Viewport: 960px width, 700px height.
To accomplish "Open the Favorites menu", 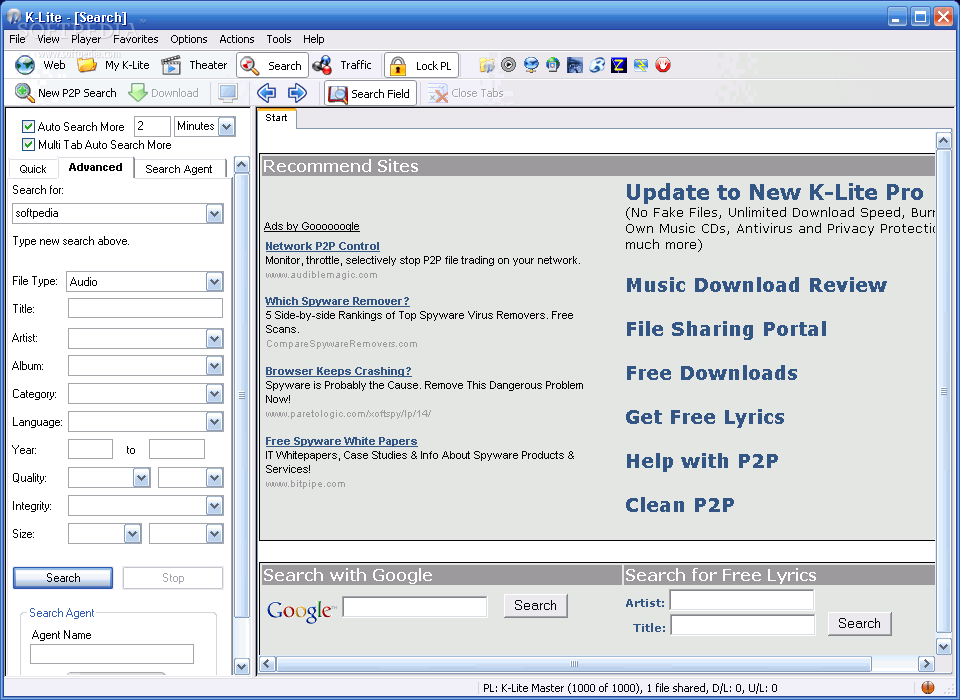I will pyautogui.click(x=136, y=39).
